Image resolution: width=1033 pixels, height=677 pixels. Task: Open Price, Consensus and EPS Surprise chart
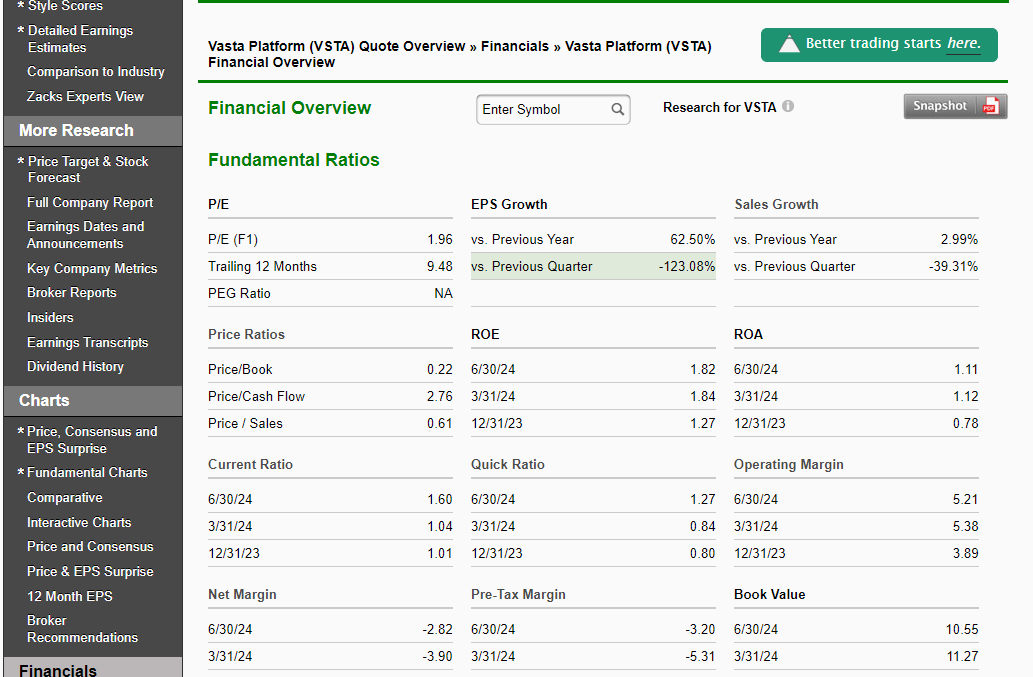click(x=92, y=440)
